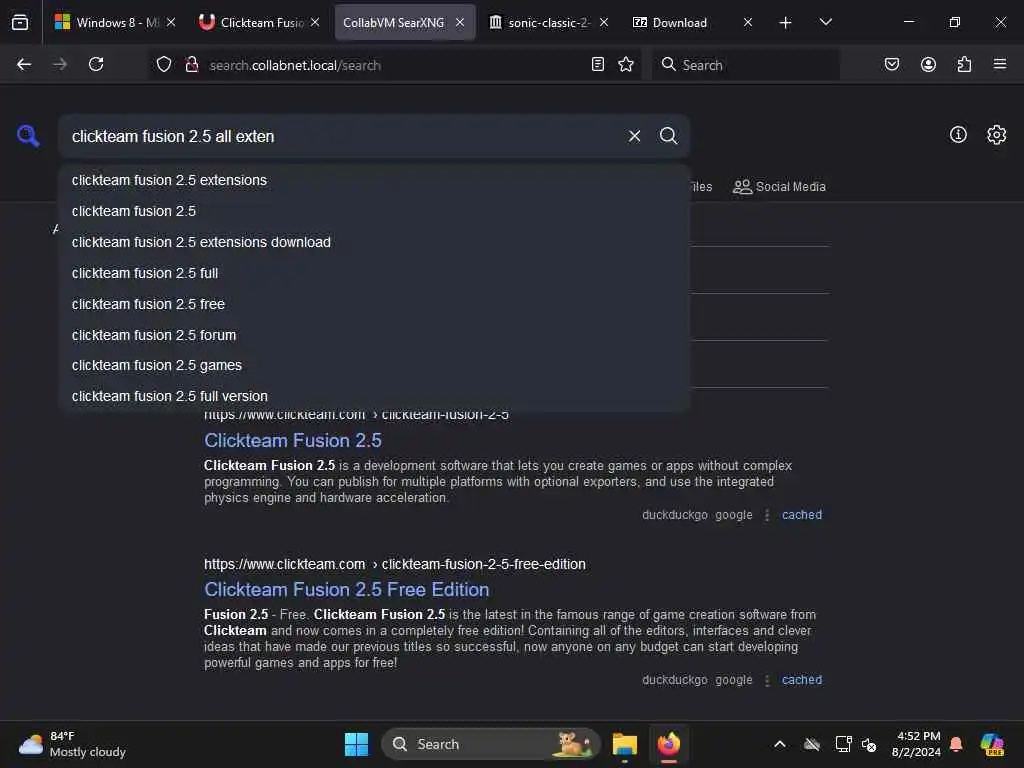Choose suggestion 'clickteam fusion 2.5 extensions'
The height and width of the screenshot is (768, 1024).
(x=374, y=180)
